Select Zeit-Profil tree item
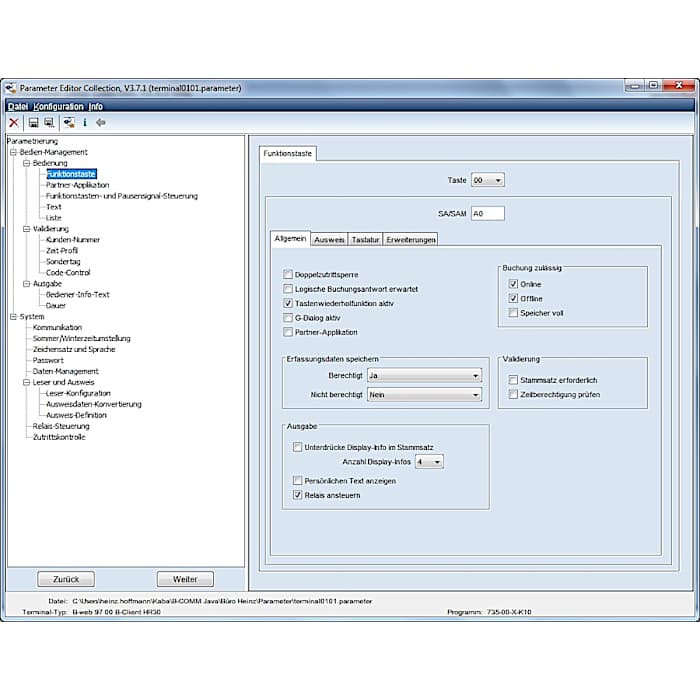The width and height of the screenshot is (700, 700). 62,250
